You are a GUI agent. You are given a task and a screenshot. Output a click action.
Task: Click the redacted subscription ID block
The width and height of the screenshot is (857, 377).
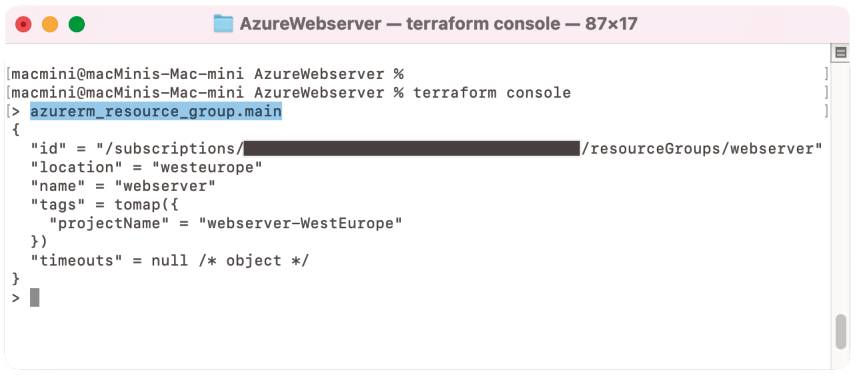412,148
